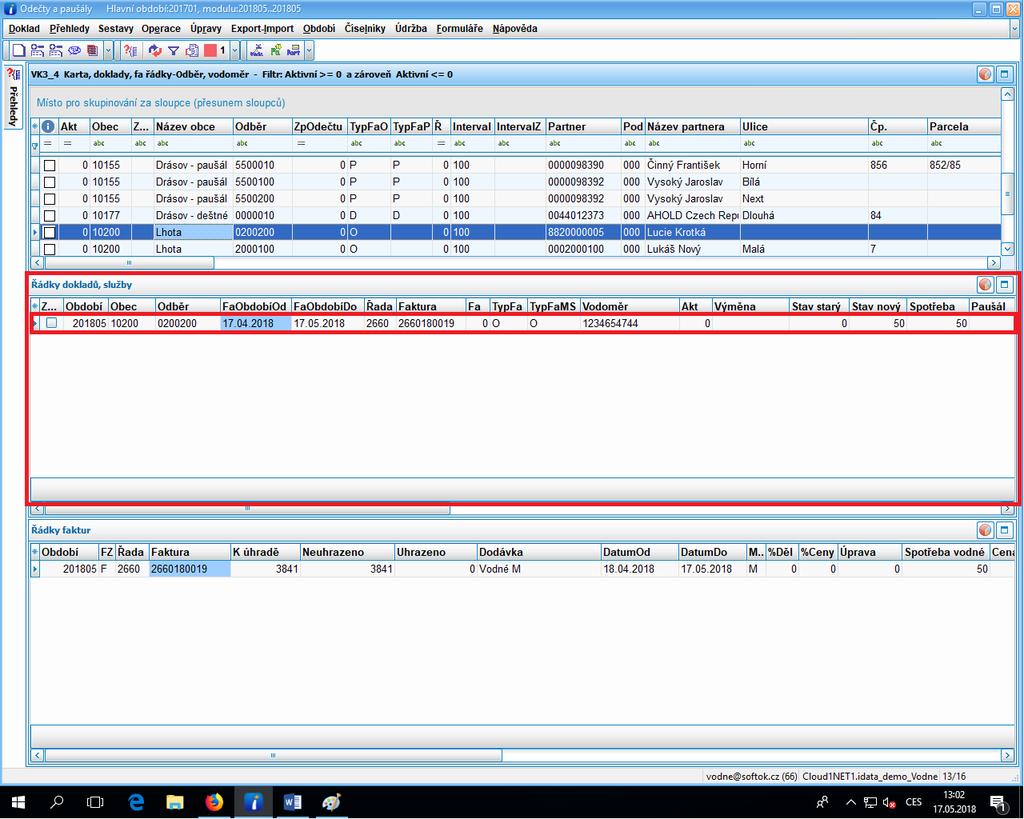Open Windows Start menu
This screenshot has width=1024, height=819.
18,802
